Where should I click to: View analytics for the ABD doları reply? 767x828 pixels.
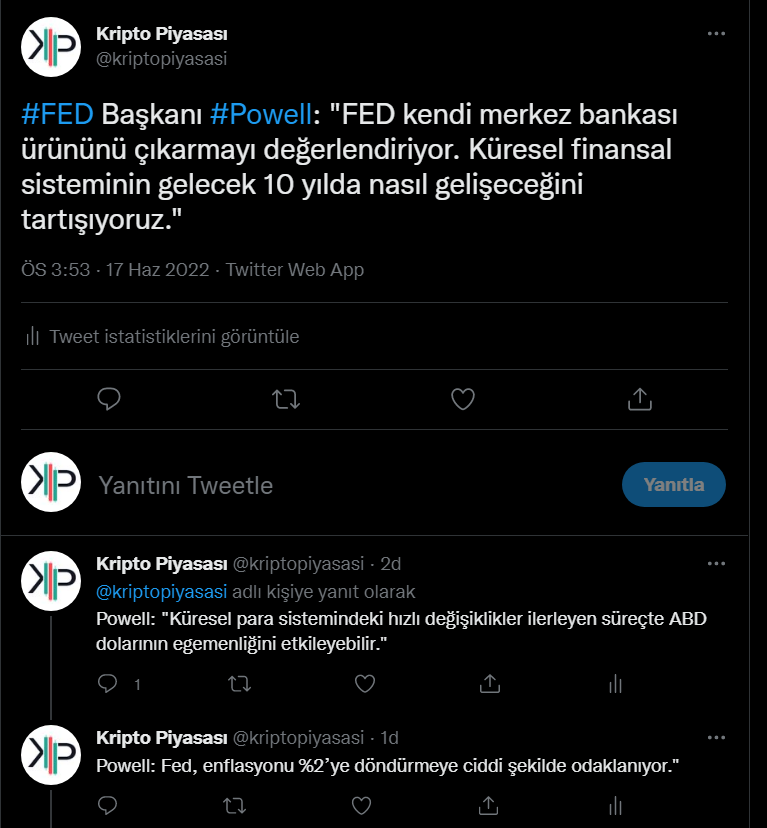point(616,684)
